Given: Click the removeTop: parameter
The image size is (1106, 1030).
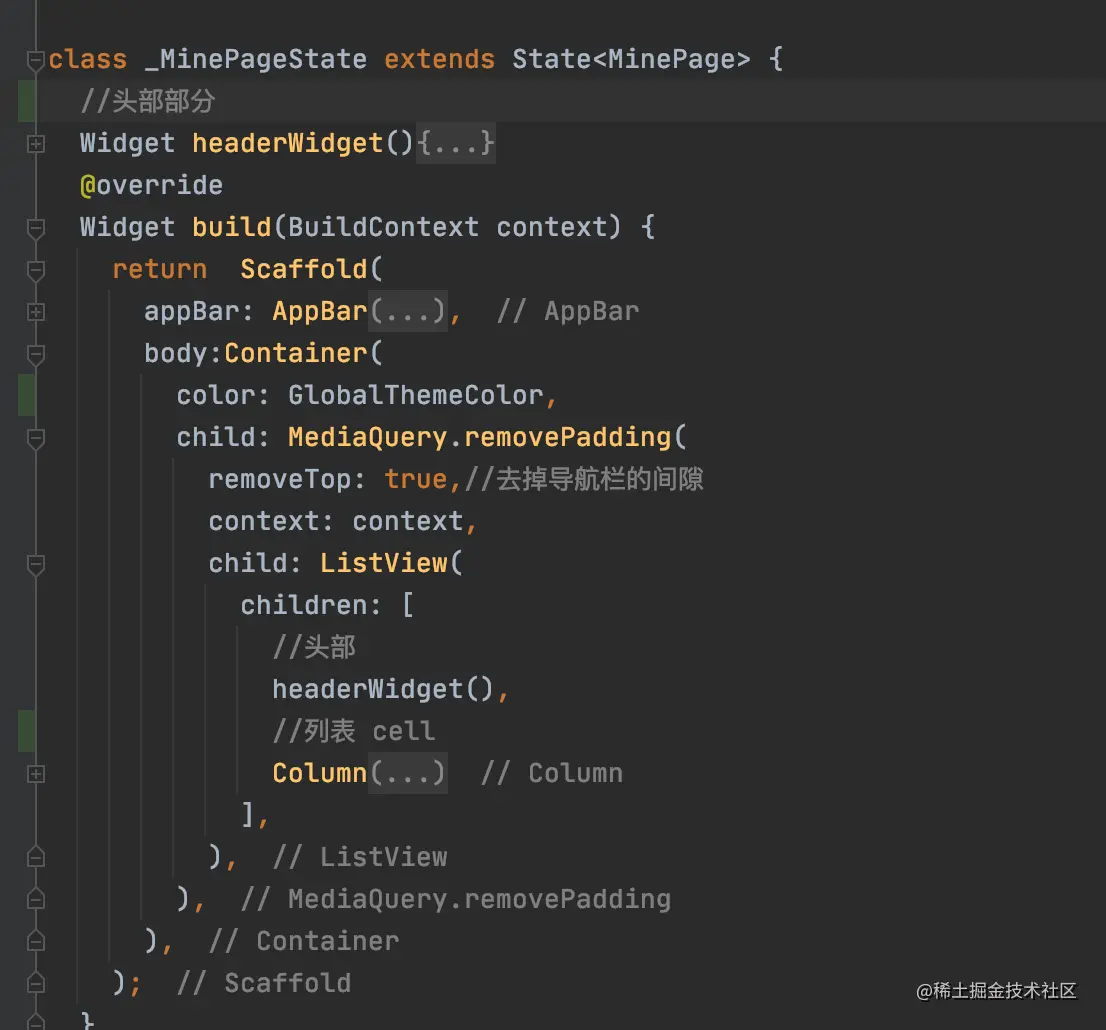Looking at the screenshot, I should tap(287, 479).
